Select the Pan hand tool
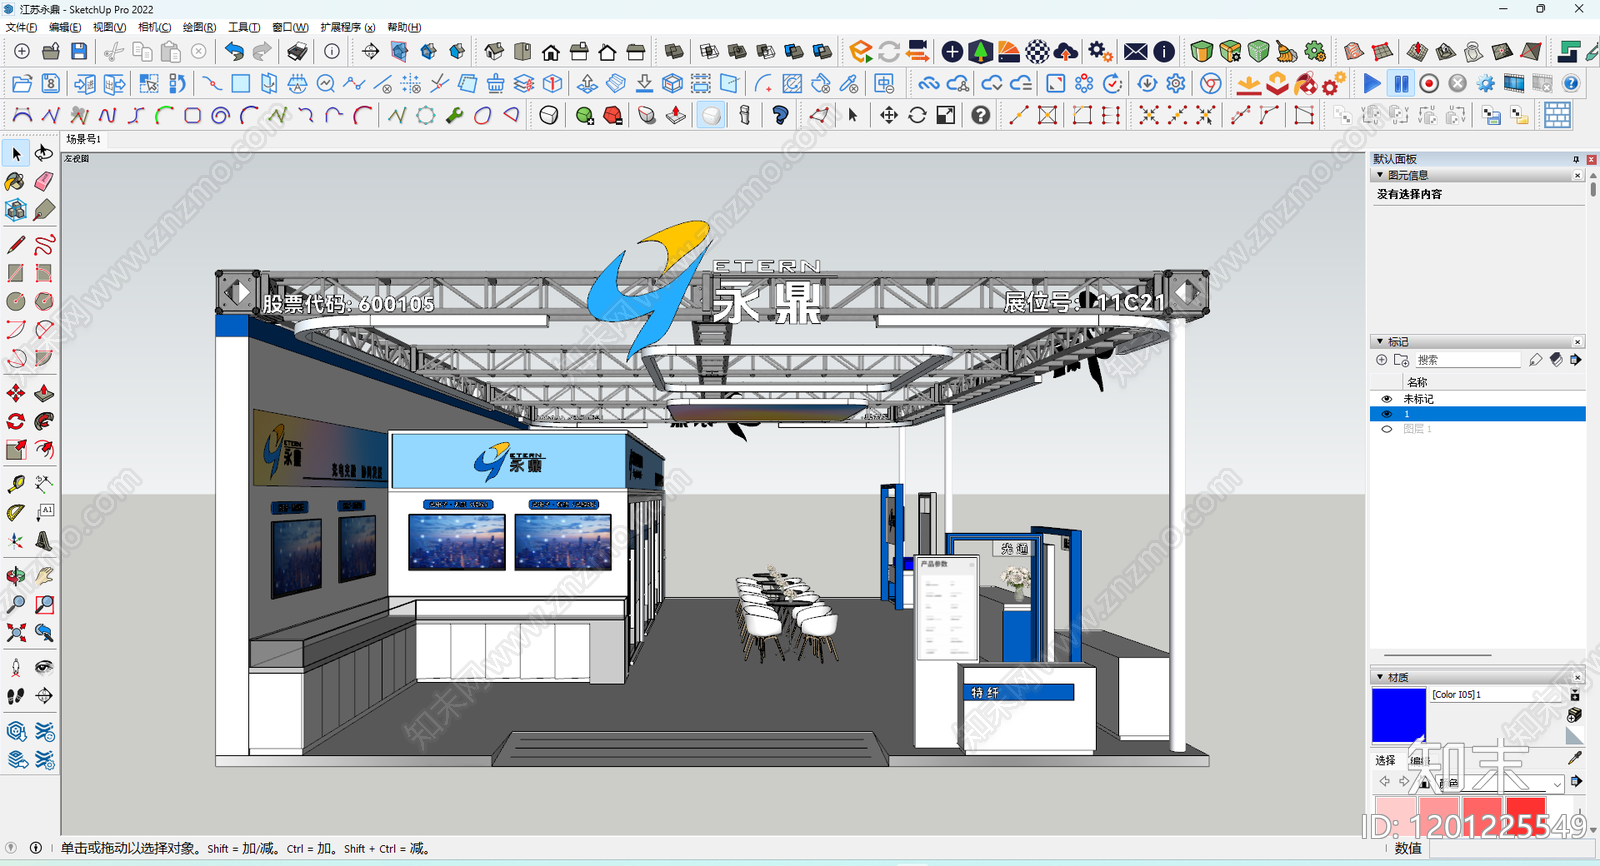The image size is (1600, 866). tap(44, 576)
